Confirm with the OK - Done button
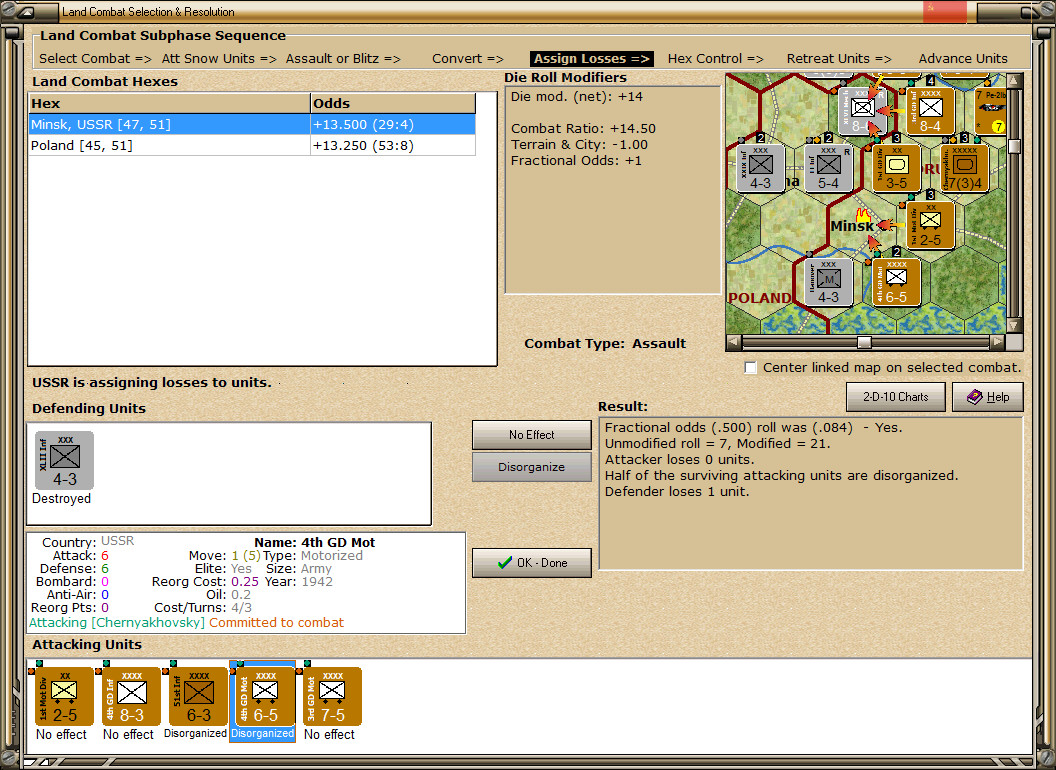This screenshot has height=770, width=1056. [x=531, y=563]
